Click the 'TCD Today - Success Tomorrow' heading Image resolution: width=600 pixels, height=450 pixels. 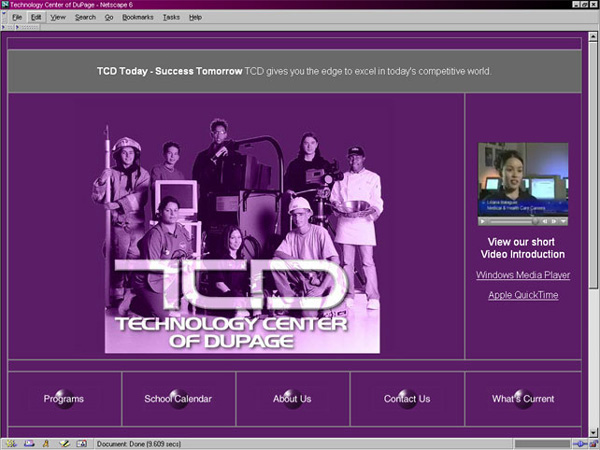pyautogui.click(x=170, y=71)
